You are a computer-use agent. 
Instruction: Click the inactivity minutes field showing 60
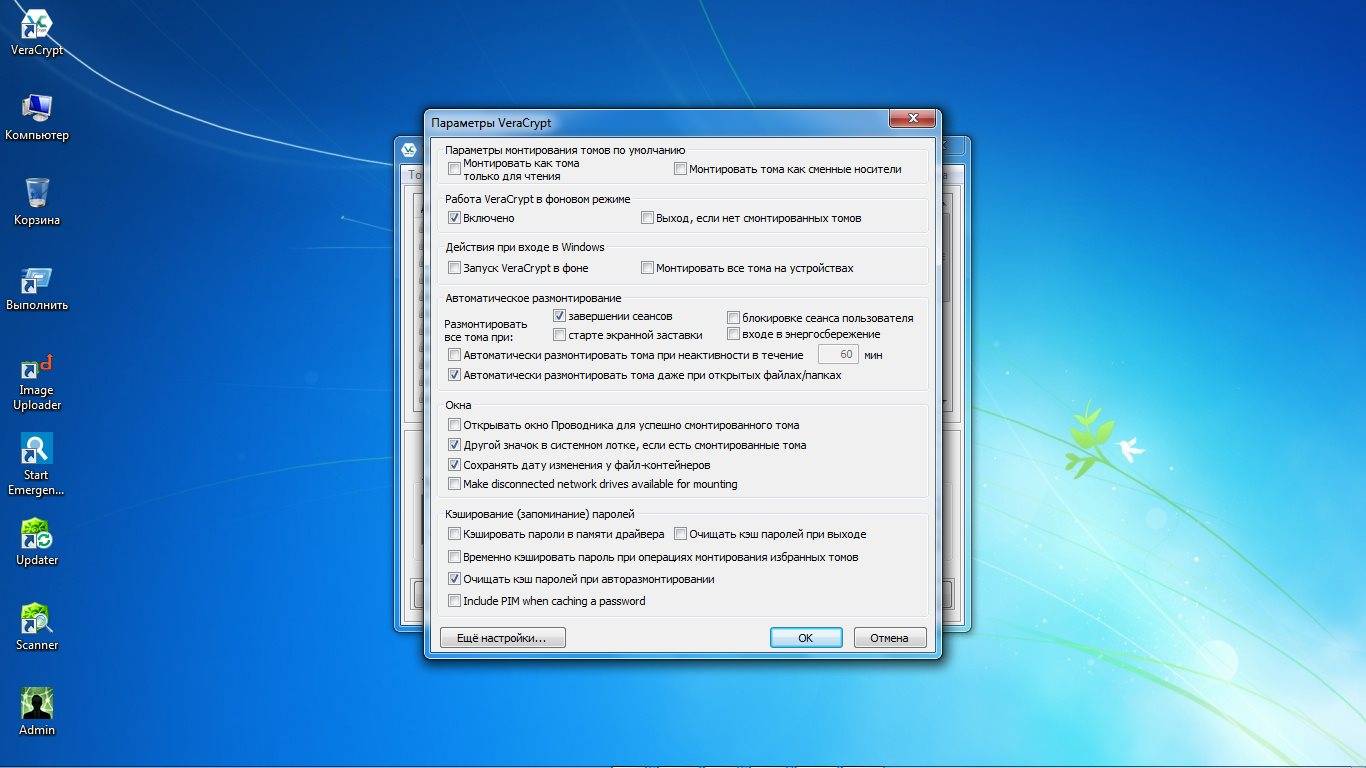coord(839,354)
